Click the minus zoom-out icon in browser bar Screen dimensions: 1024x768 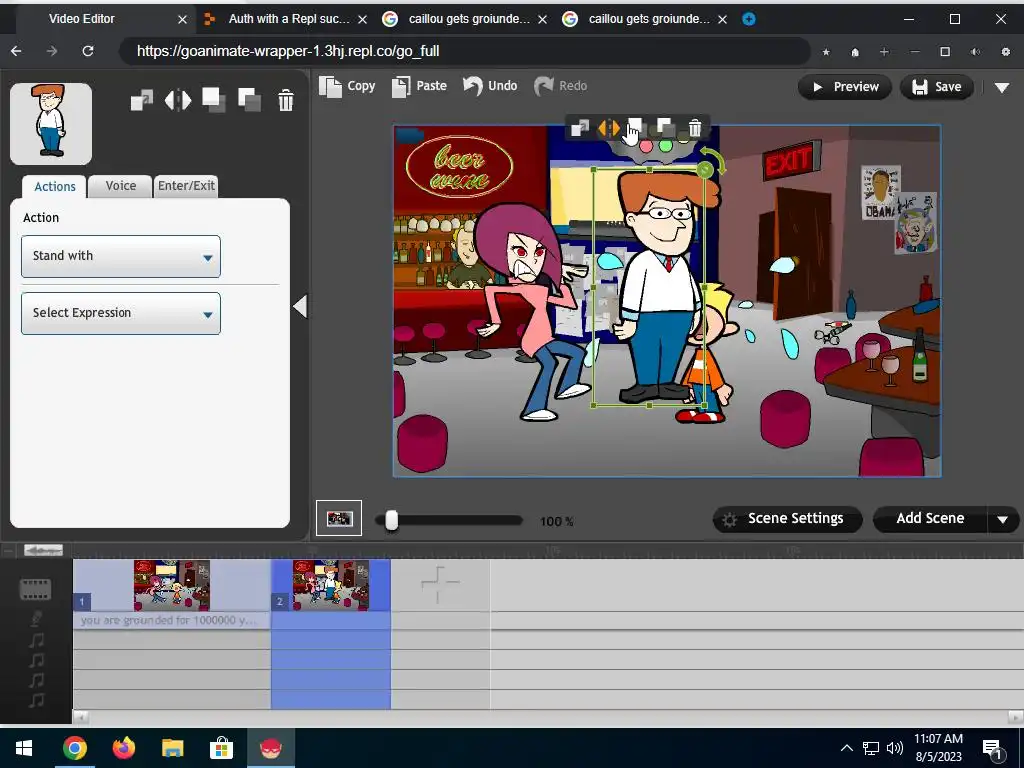coord(915,52)
